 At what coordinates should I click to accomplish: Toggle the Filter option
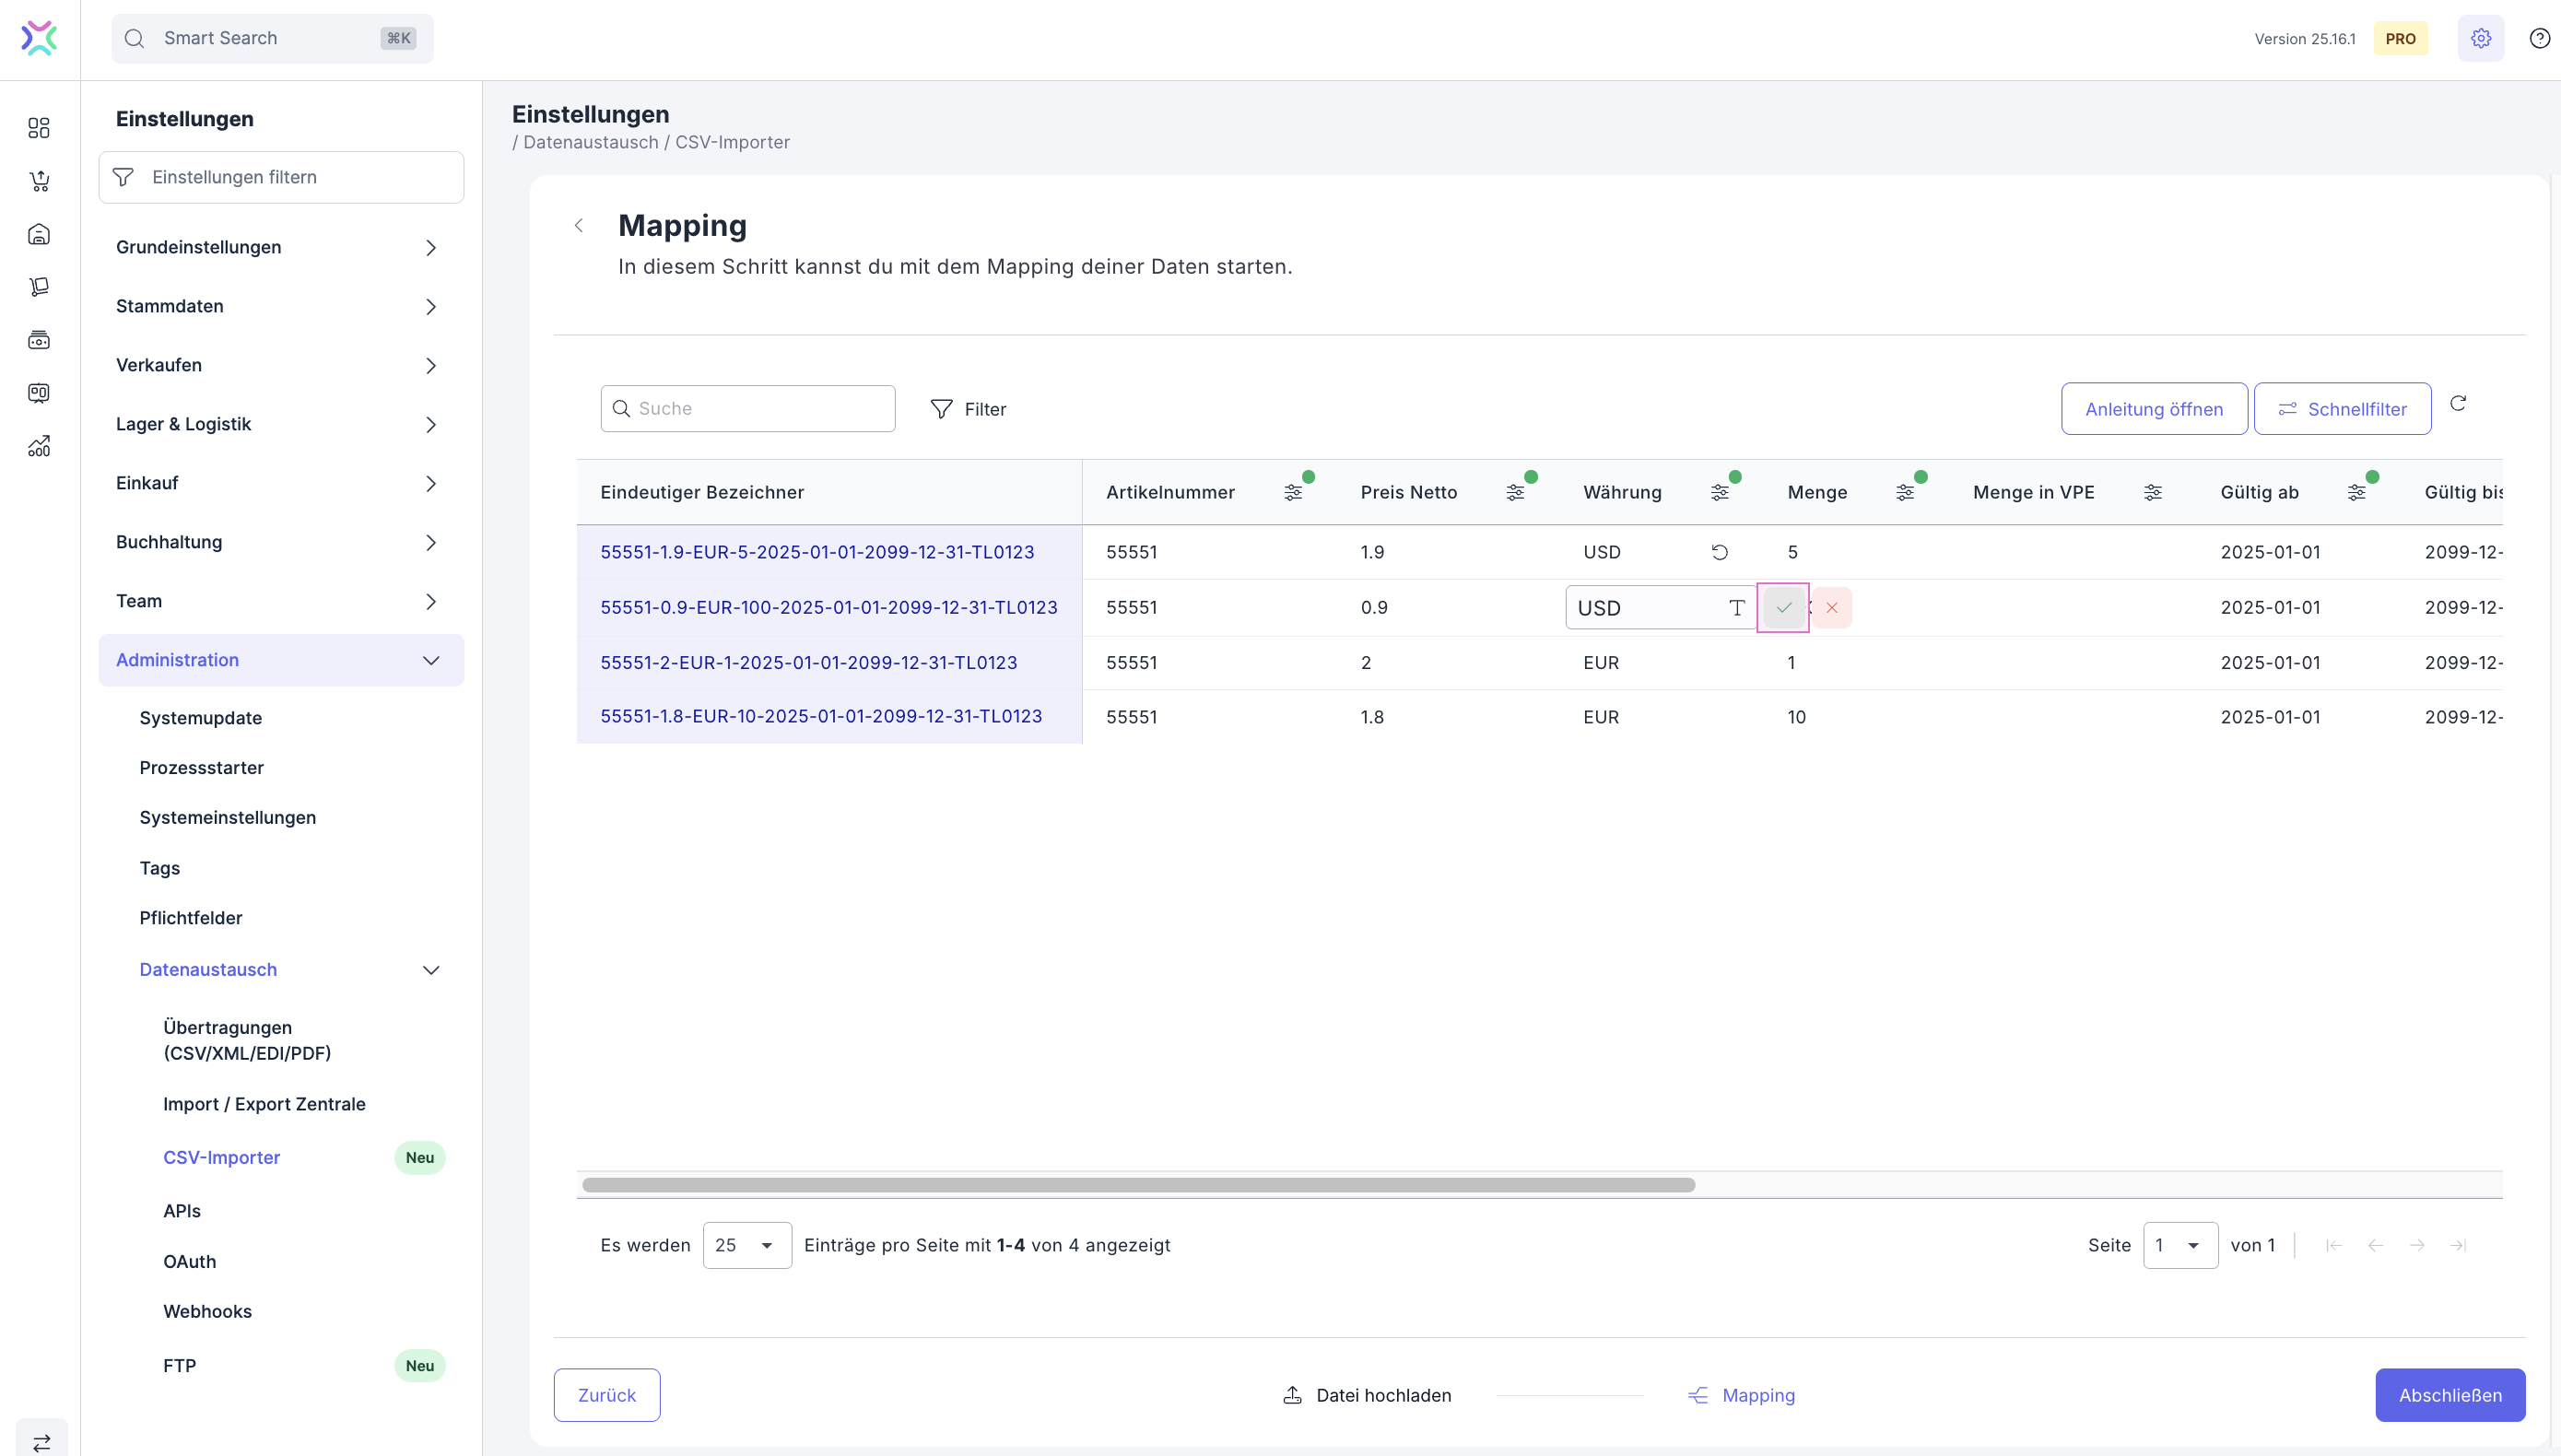[x=968, y=409]
